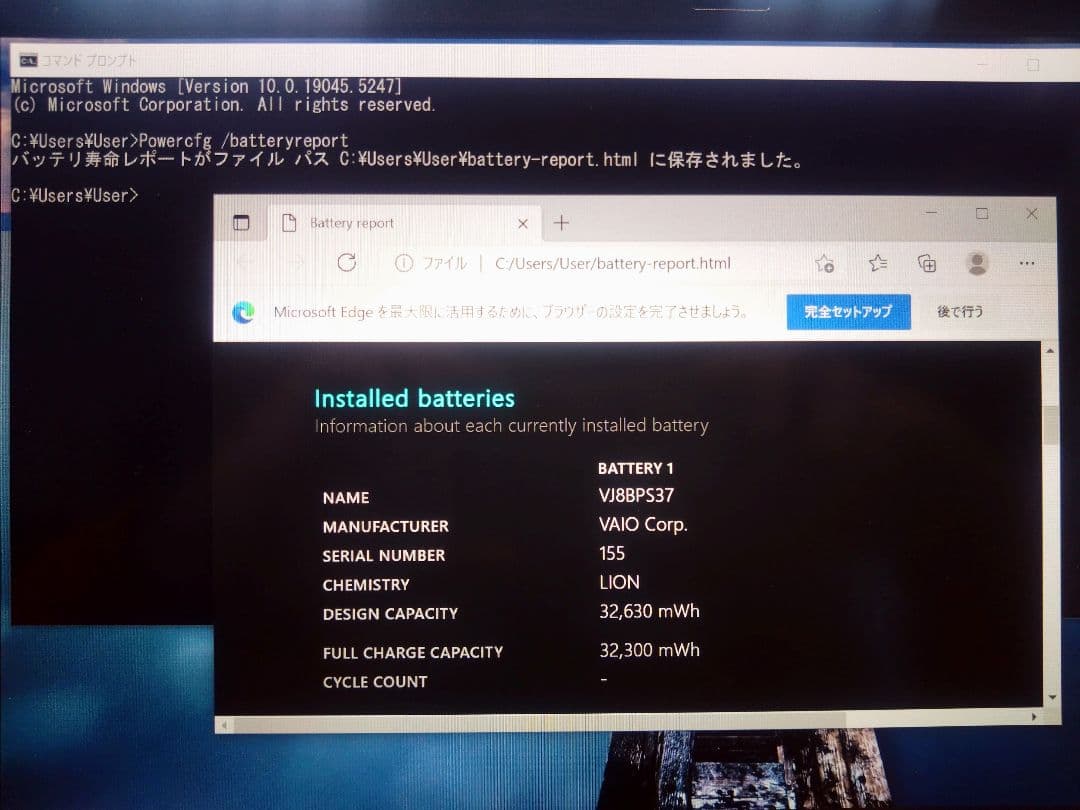
Task: Click the Edge profile avatar
Action: pos(975,263)
